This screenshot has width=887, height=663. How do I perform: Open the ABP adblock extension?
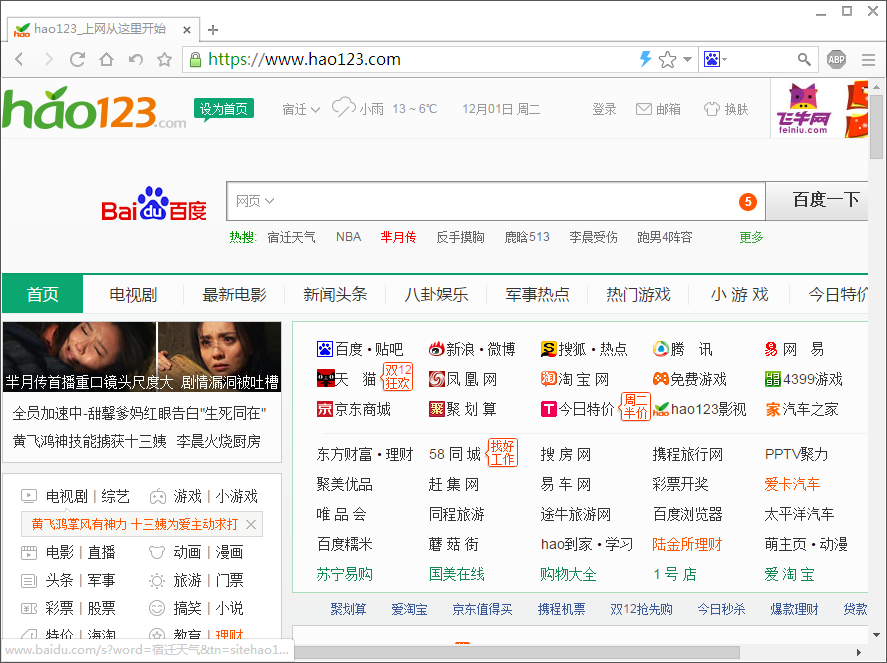[x=836, y=59]
